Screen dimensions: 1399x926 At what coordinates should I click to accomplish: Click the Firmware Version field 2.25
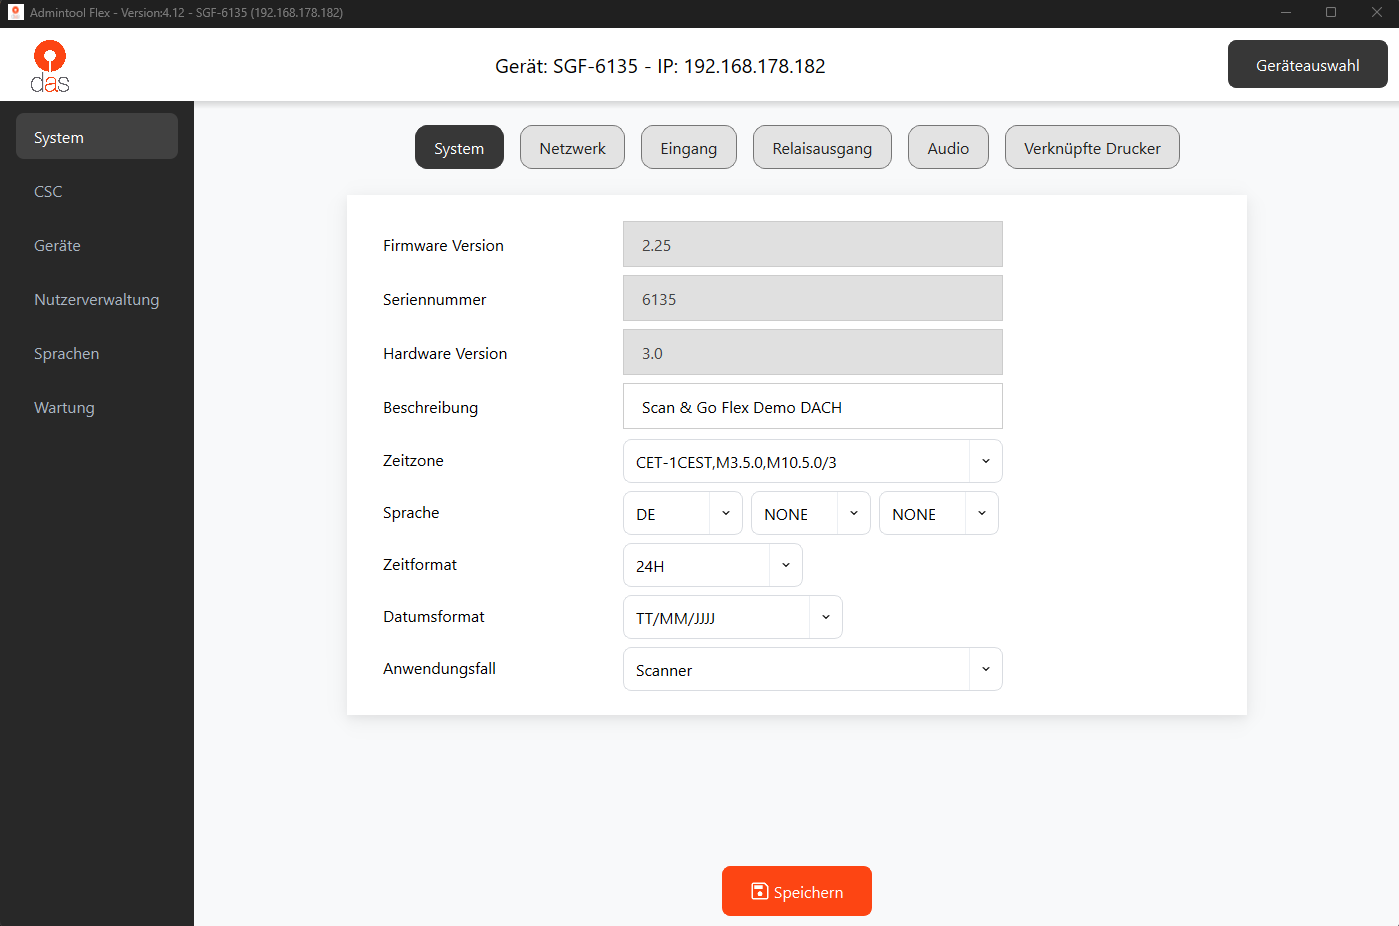(812, 244)
